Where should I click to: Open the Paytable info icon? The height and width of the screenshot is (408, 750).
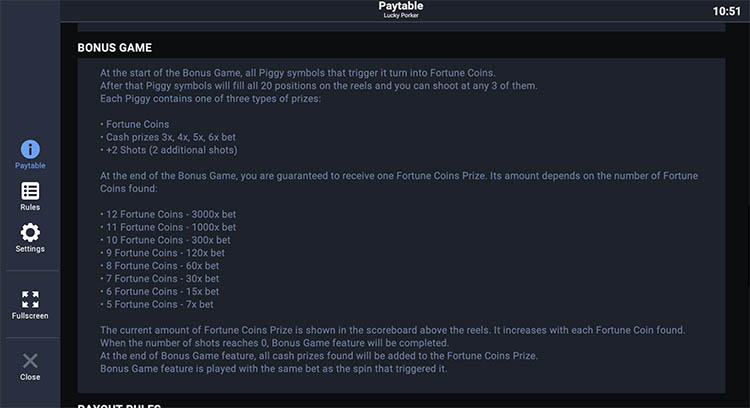pos(30,150)
